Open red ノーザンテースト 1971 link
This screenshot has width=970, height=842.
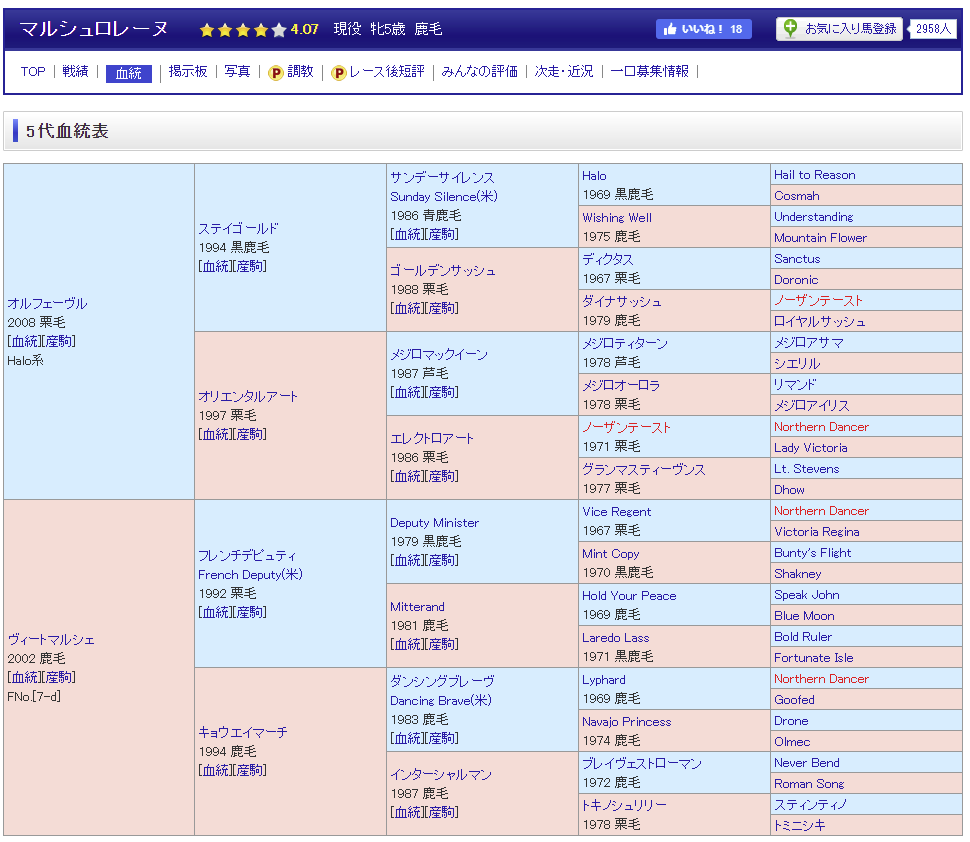(626, 427)
